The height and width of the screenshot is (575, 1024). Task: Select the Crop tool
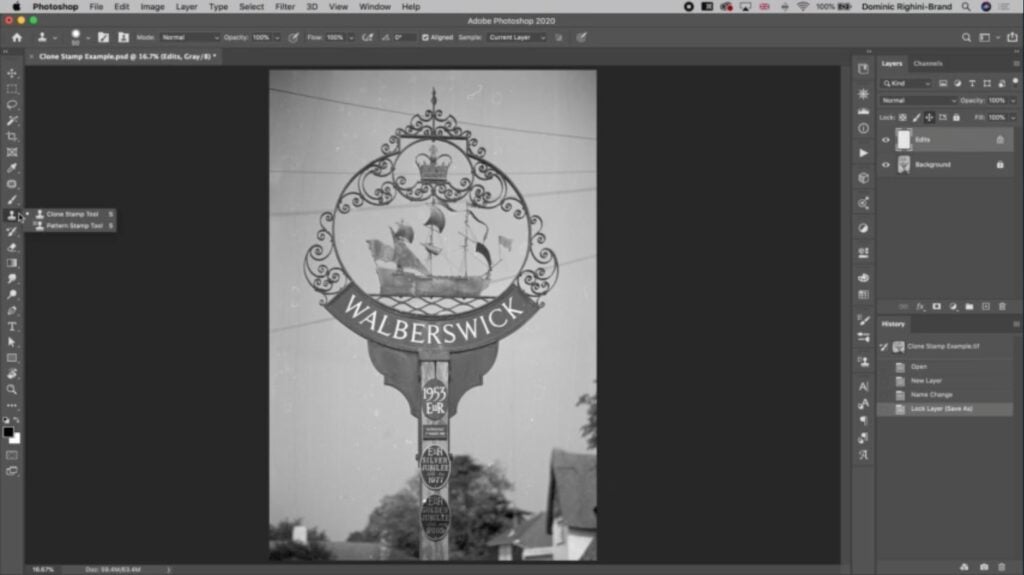12,137
